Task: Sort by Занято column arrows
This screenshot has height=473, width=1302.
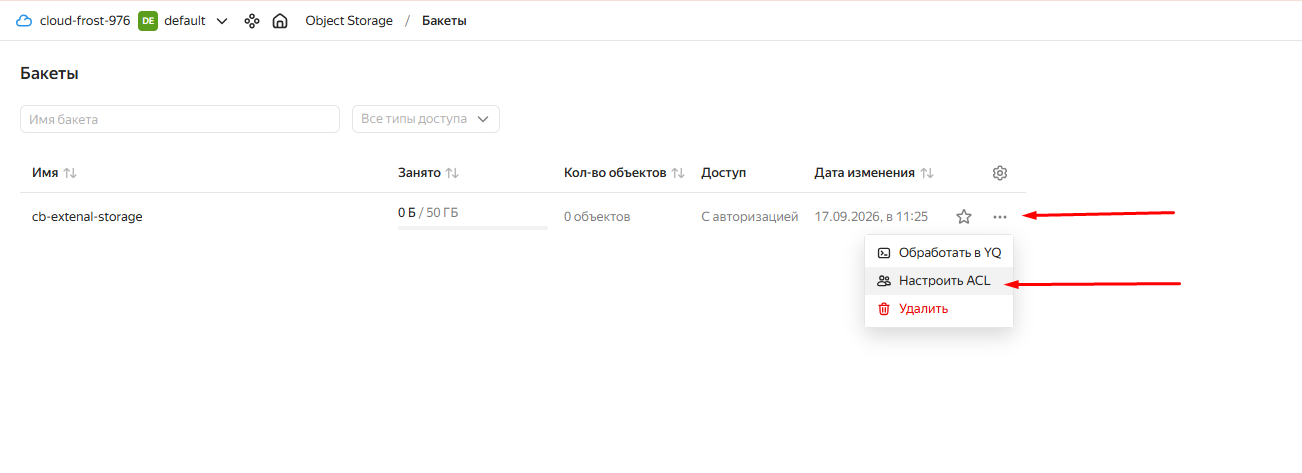Action: (x=452, y=173)
